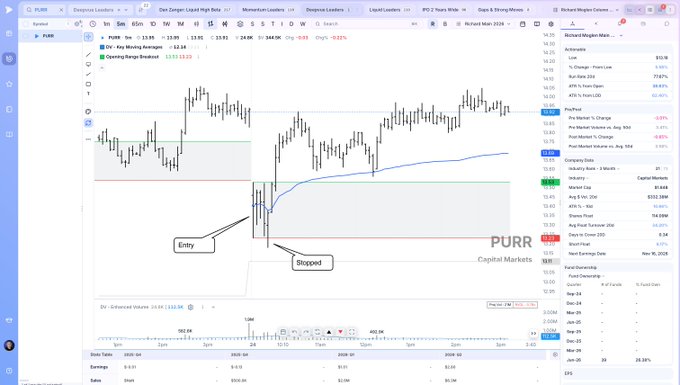
Task: Select the 65m timeframe
Action: (137, 24)
